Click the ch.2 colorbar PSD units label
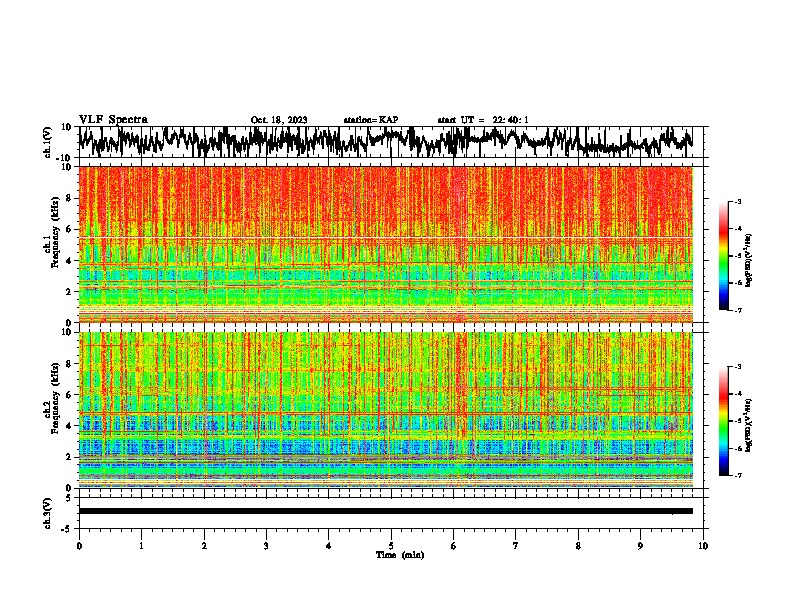Image resolution: width=792 pixels, height=612 pixels. [x=749, y=424]
